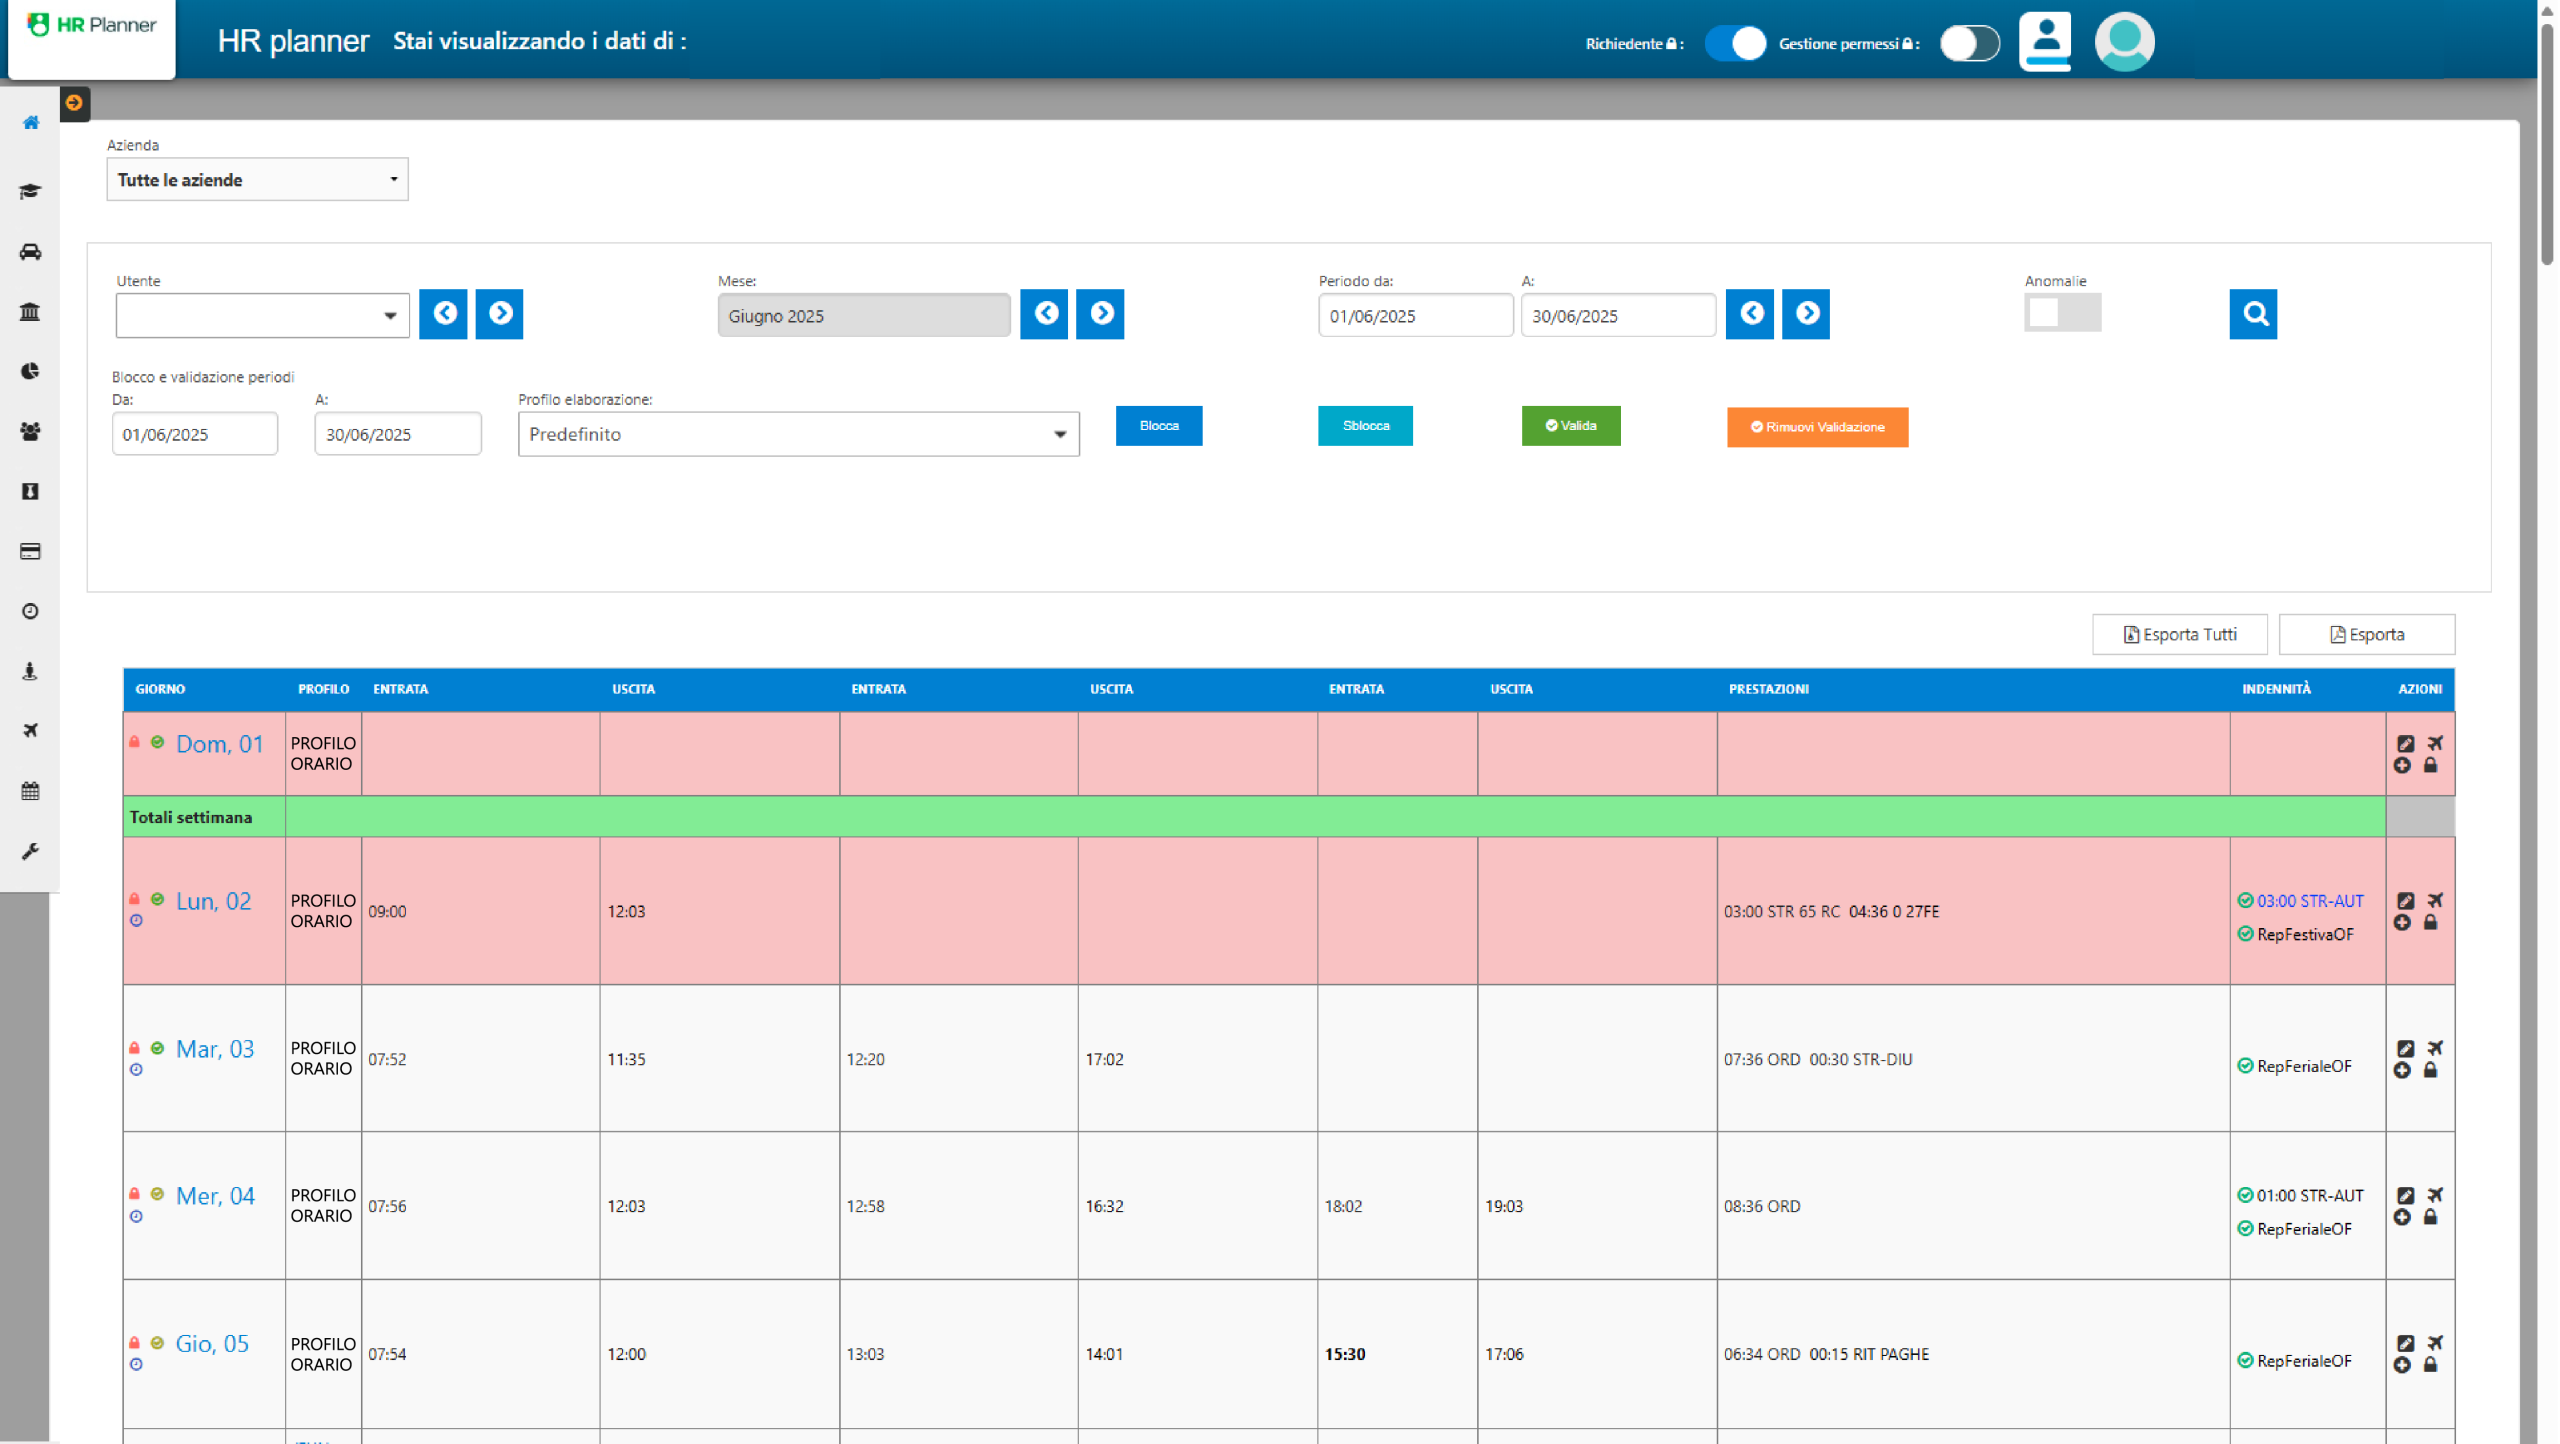Click the podium stamp sidebar icon
Screen dimensions: 2560x1444
pyautogui.click(x=30, y=672)
